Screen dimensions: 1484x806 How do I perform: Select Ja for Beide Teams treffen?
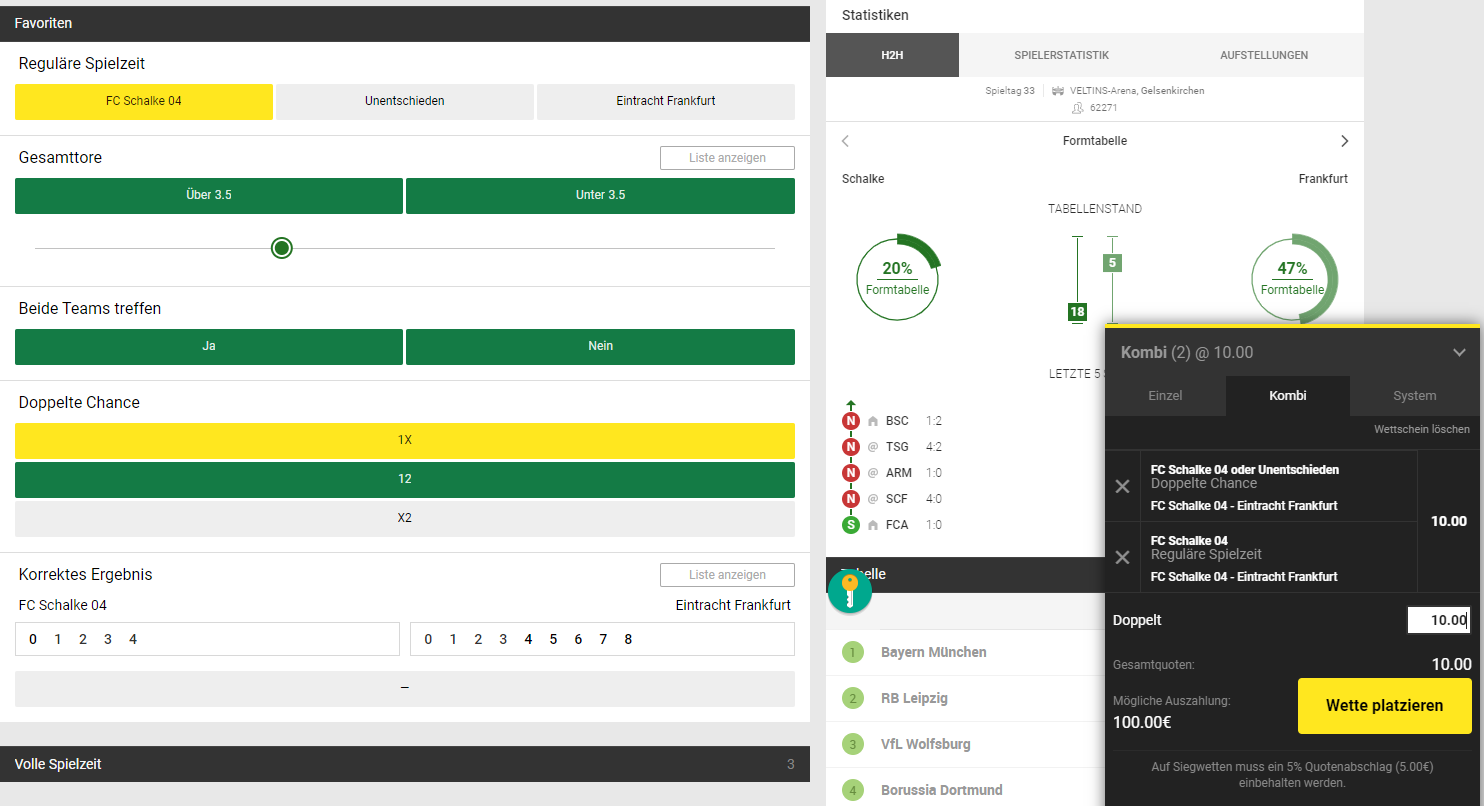209,346
